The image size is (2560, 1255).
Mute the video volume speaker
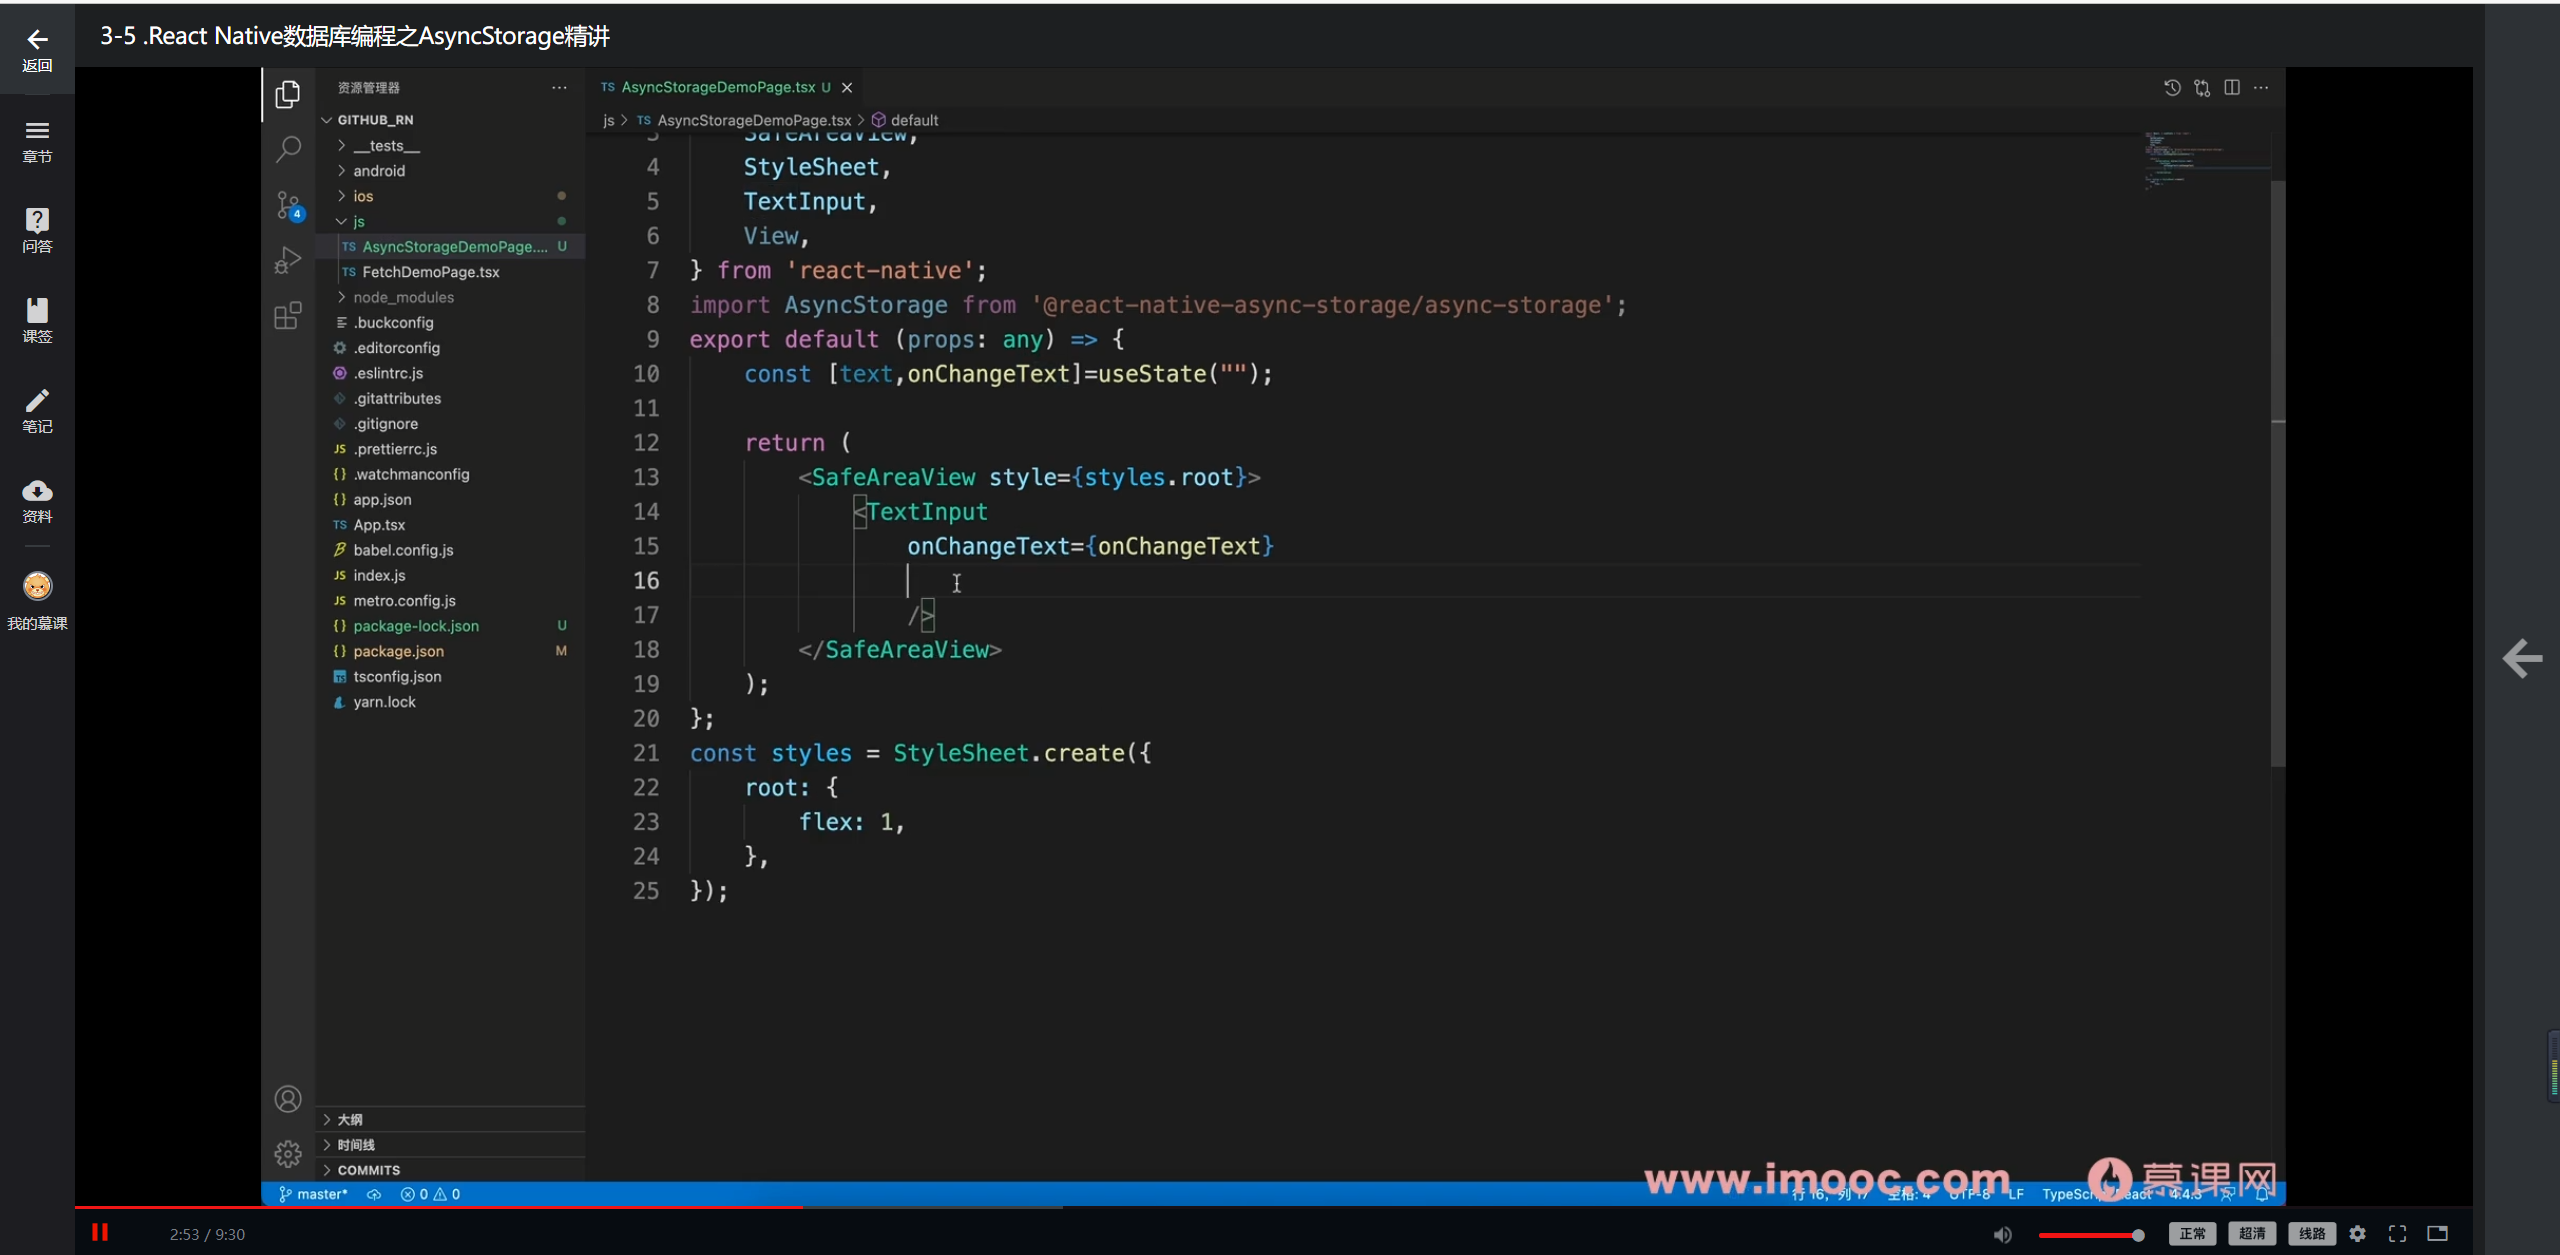click(x=2002, y=1234)
